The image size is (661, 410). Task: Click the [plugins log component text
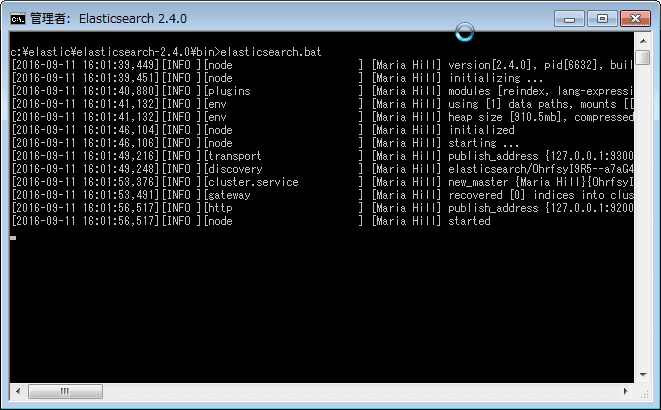(x=227, y=91)
